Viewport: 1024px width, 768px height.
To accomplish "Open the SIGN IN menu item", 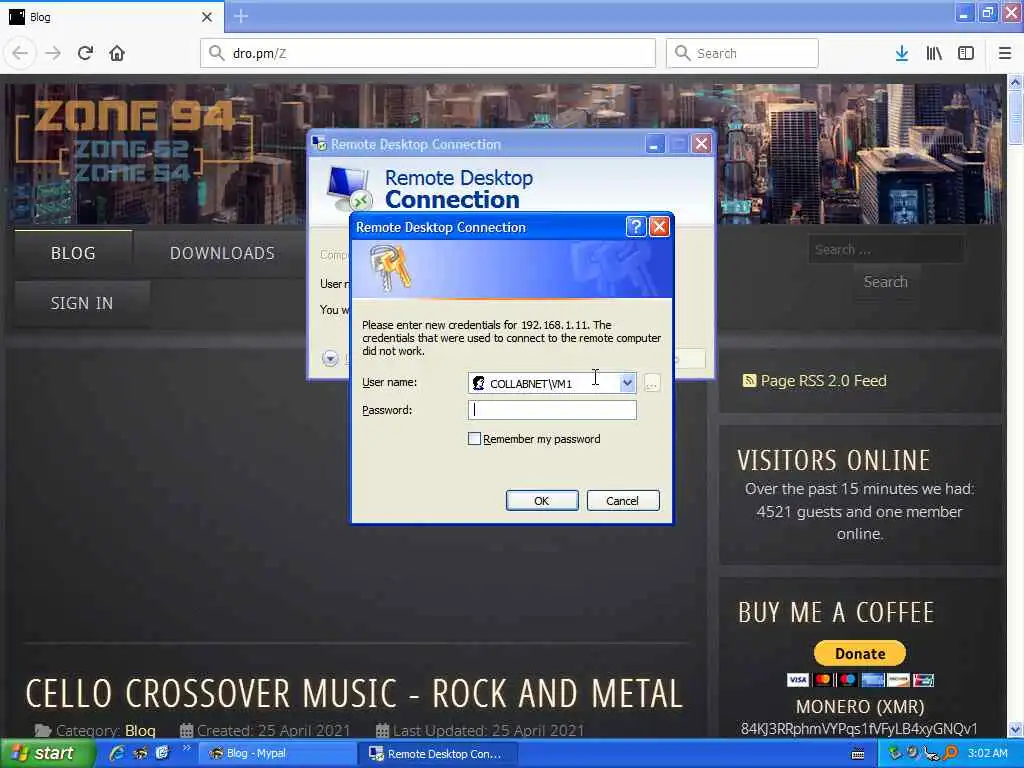I will [x=82, y=303].
